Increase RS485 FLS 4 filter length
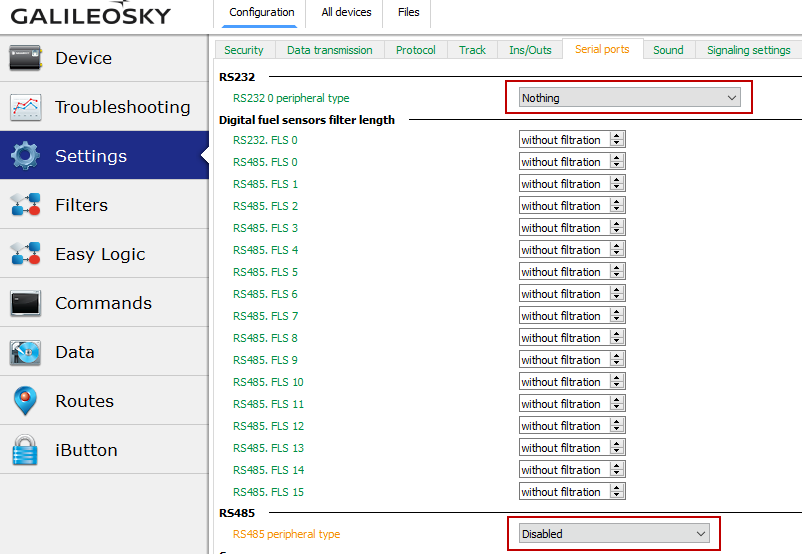The width and height of the screenshot is (802, 554). [x=617, y=246]
